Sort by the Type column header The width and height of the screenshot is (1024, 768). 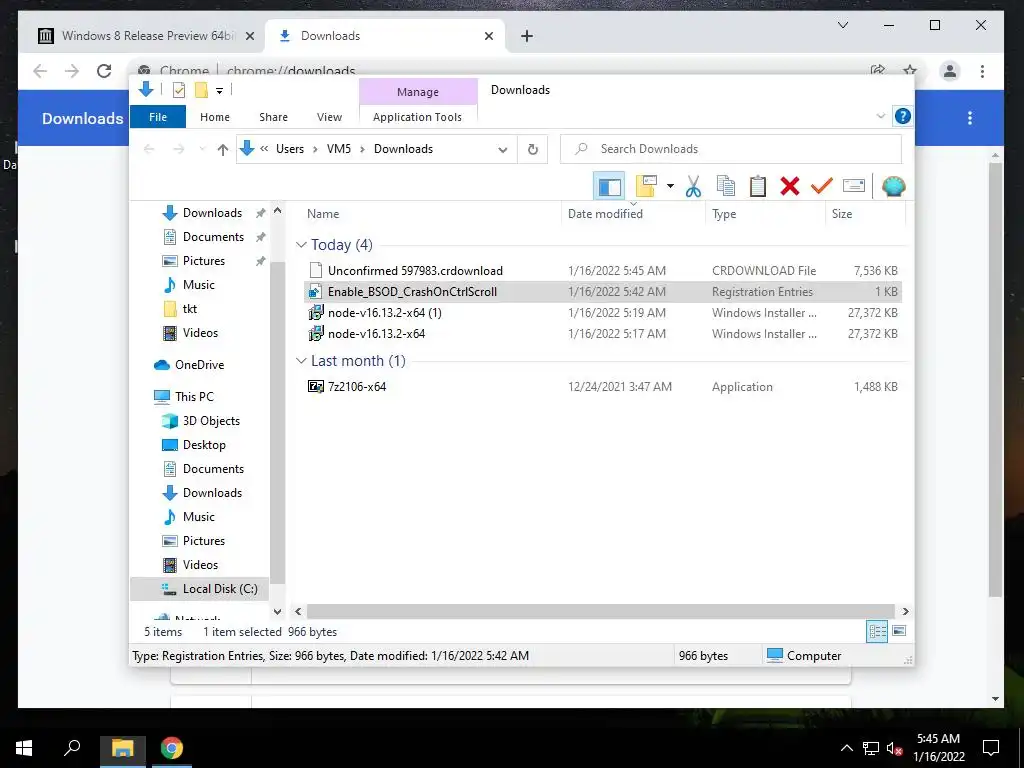tap(765, 214)
